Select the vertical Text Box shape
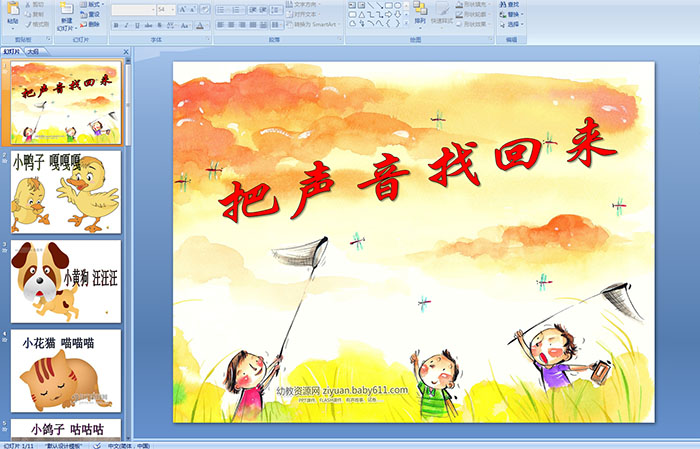This screenshot has width=700, height=449. (x=361, y=5)
